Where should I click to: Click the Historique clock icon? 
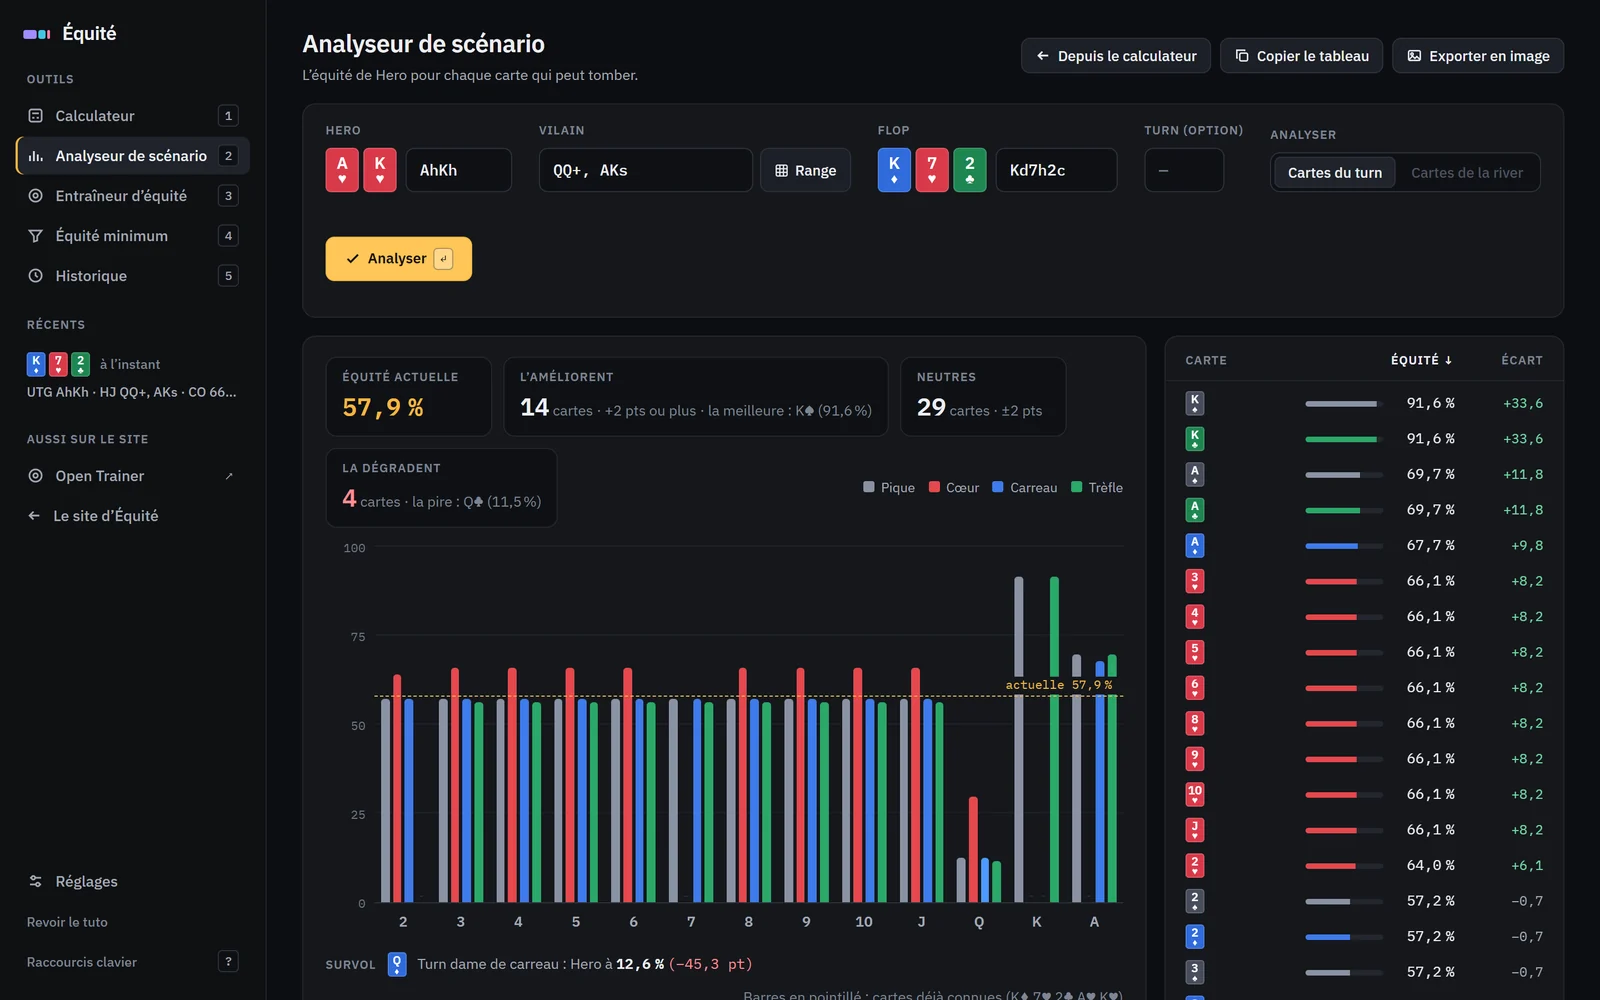36,276
